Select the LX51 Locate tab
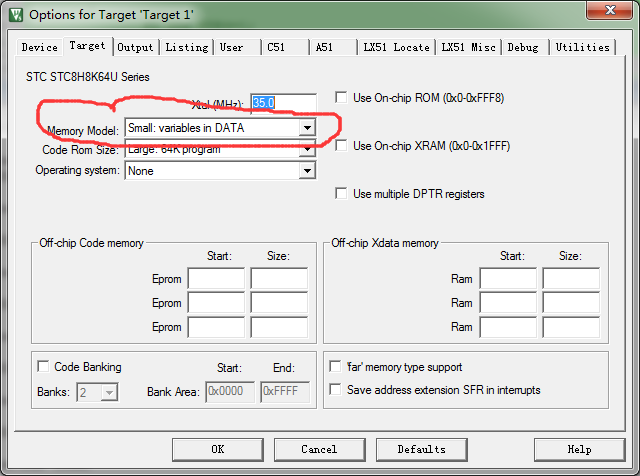 coord(396,47)
